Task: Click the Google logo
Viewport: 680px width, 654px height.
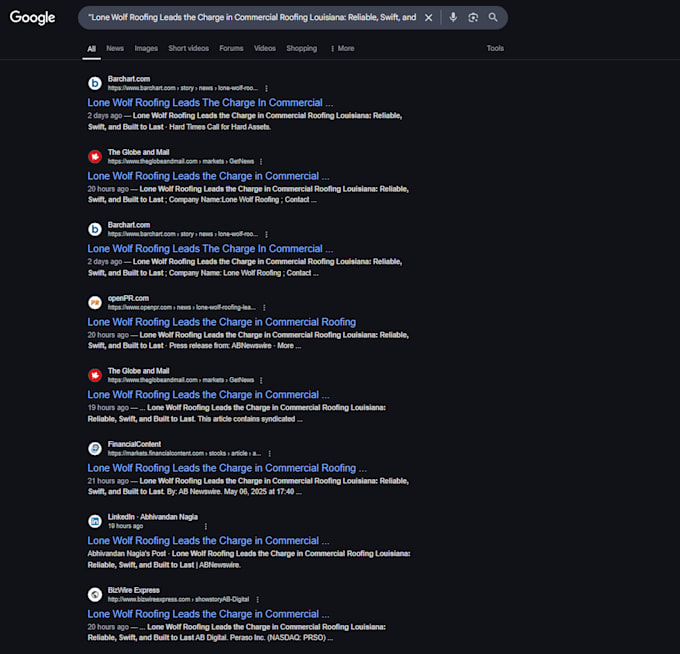Action: coord(33,17)
